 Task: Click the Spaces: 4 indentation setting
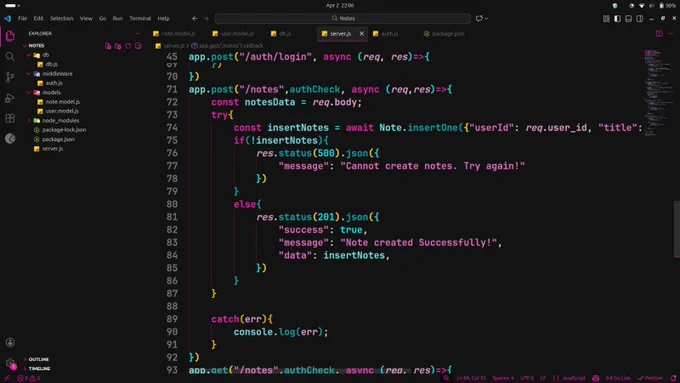[x=503, y=378]
